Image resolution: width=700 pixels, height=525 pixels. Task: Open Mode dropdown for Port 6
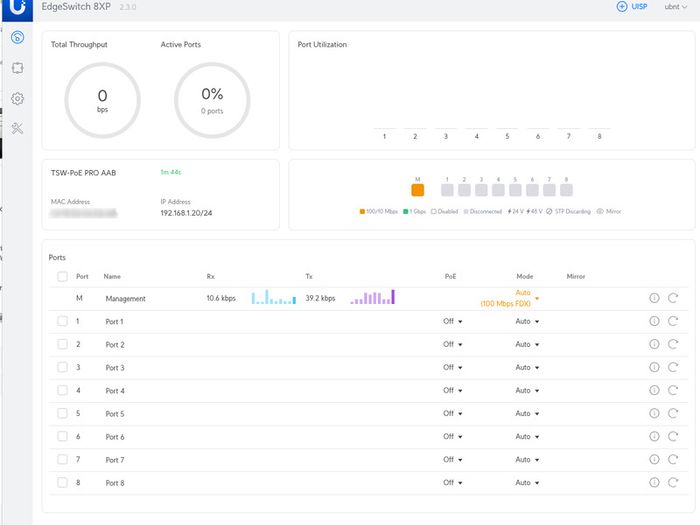click(x=527, y=436)
